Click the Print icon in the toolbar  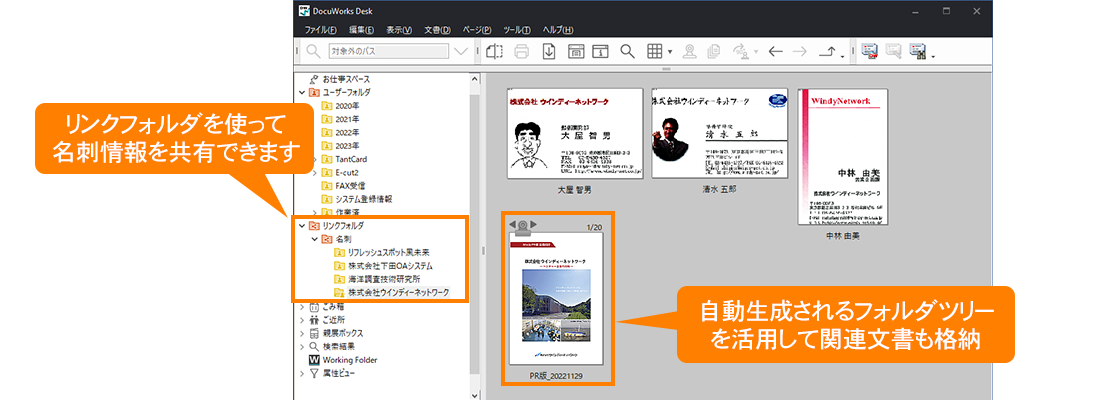tap(521, 51)
